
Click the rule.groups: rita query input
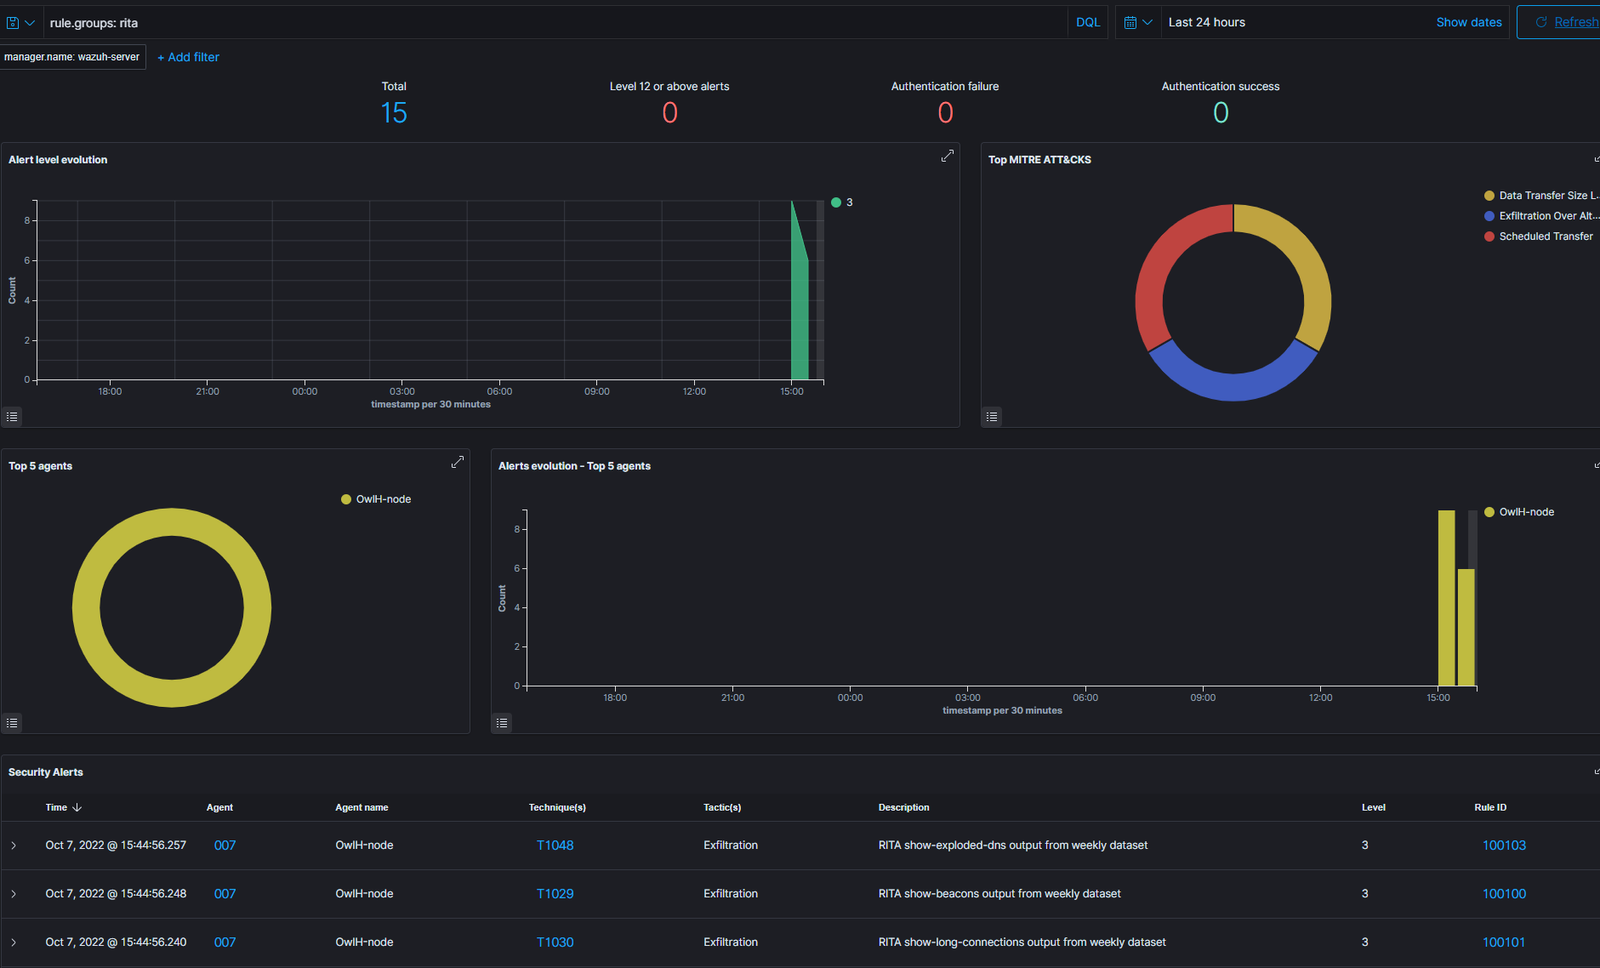[550, 22]
